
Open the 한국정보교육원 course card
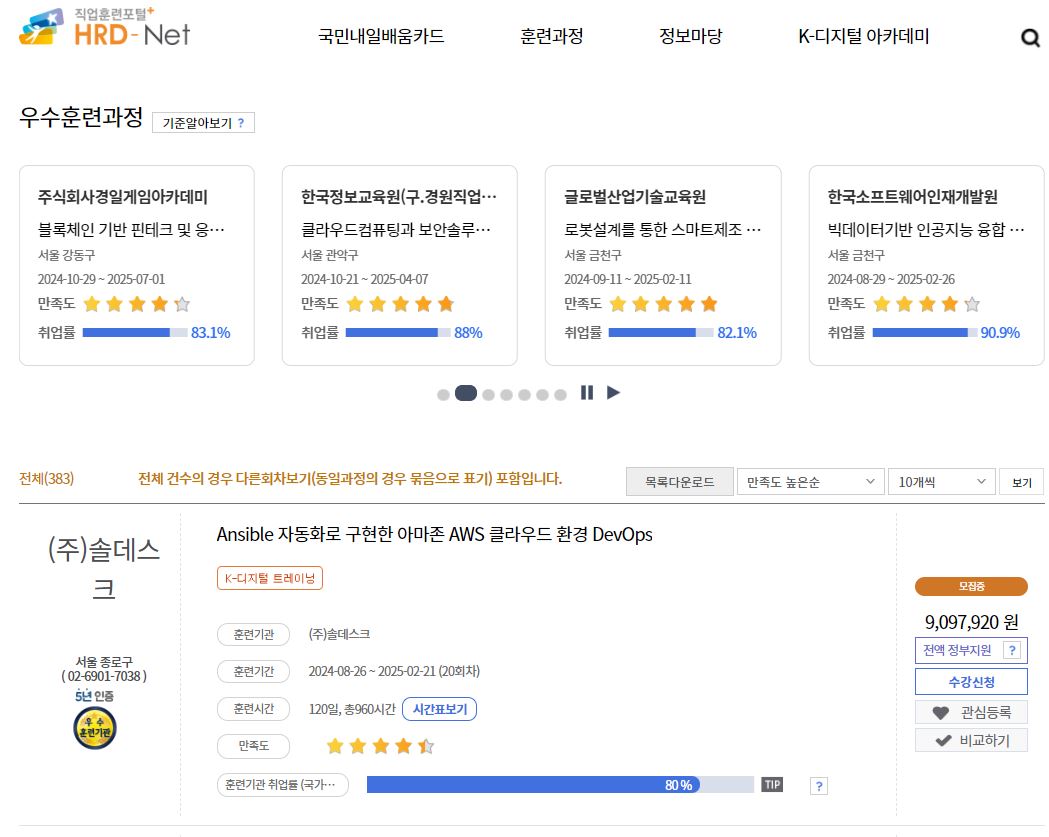tap(399, 266)
